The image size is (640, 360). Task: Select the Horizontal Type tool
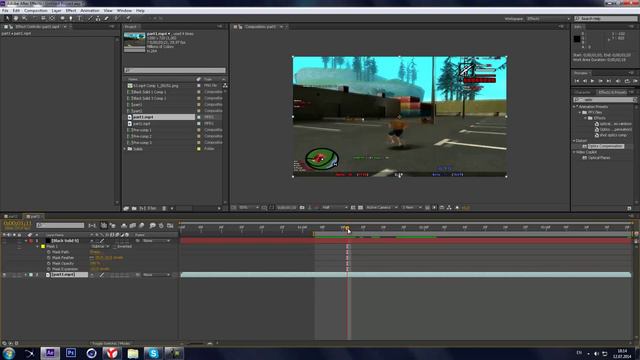(x=80, y=18)
